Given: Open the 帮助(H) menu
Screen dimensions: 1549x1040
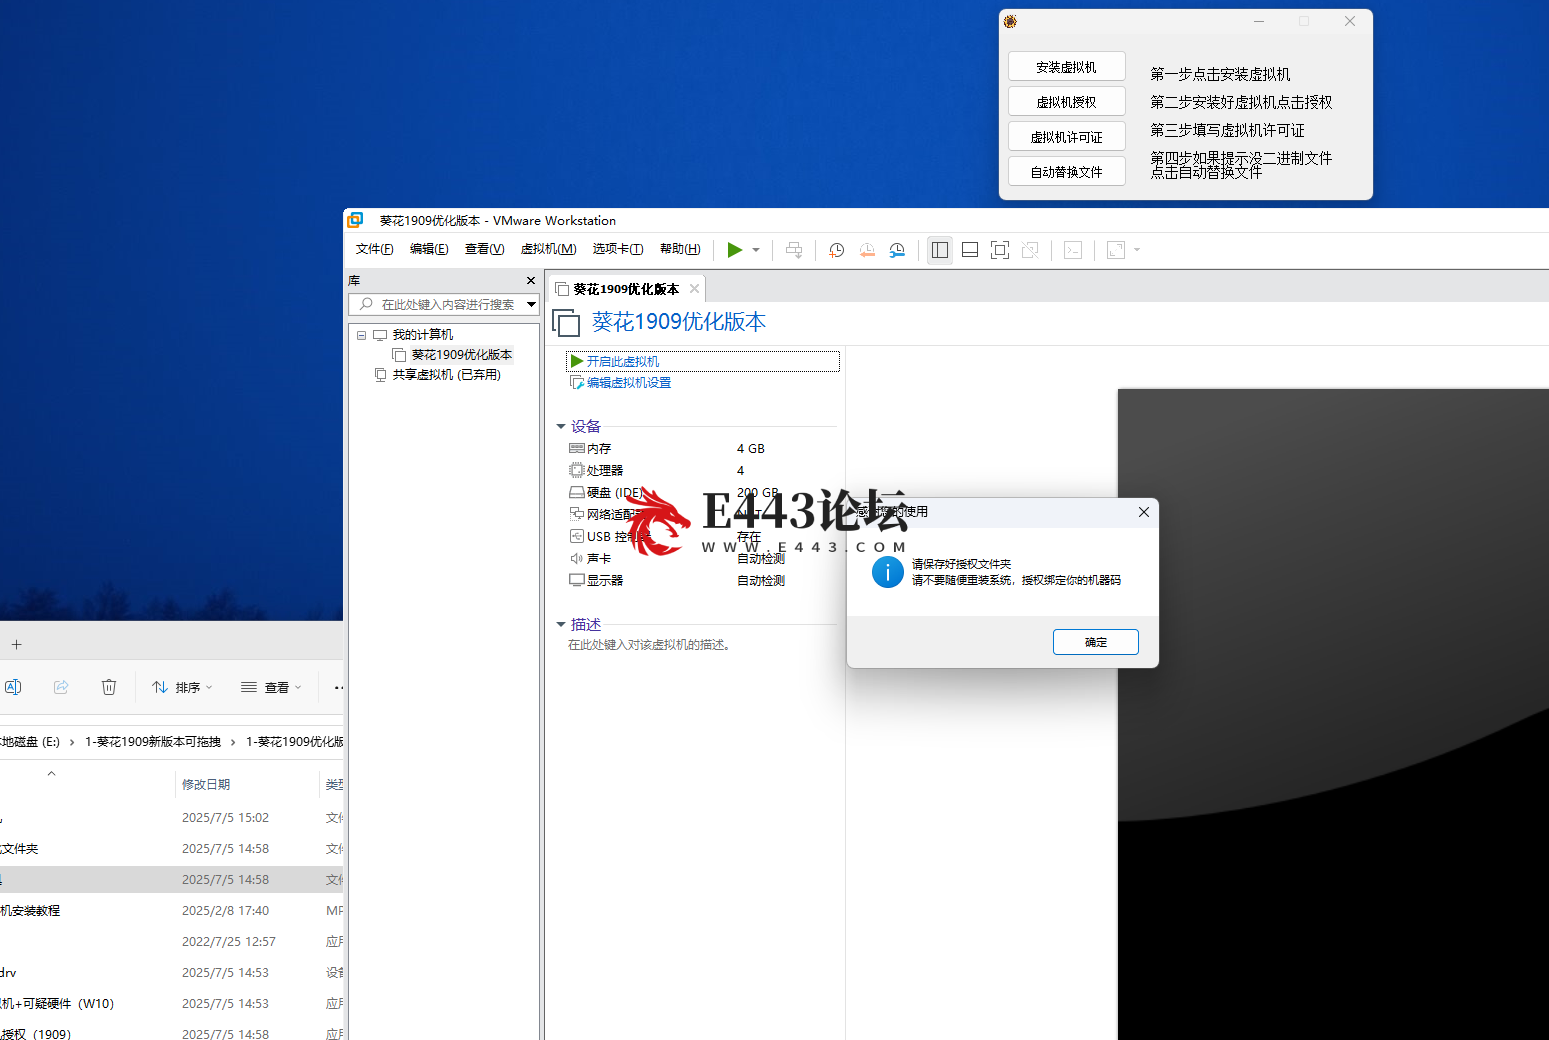Looking at the screenshot, I should click(680, 249).
